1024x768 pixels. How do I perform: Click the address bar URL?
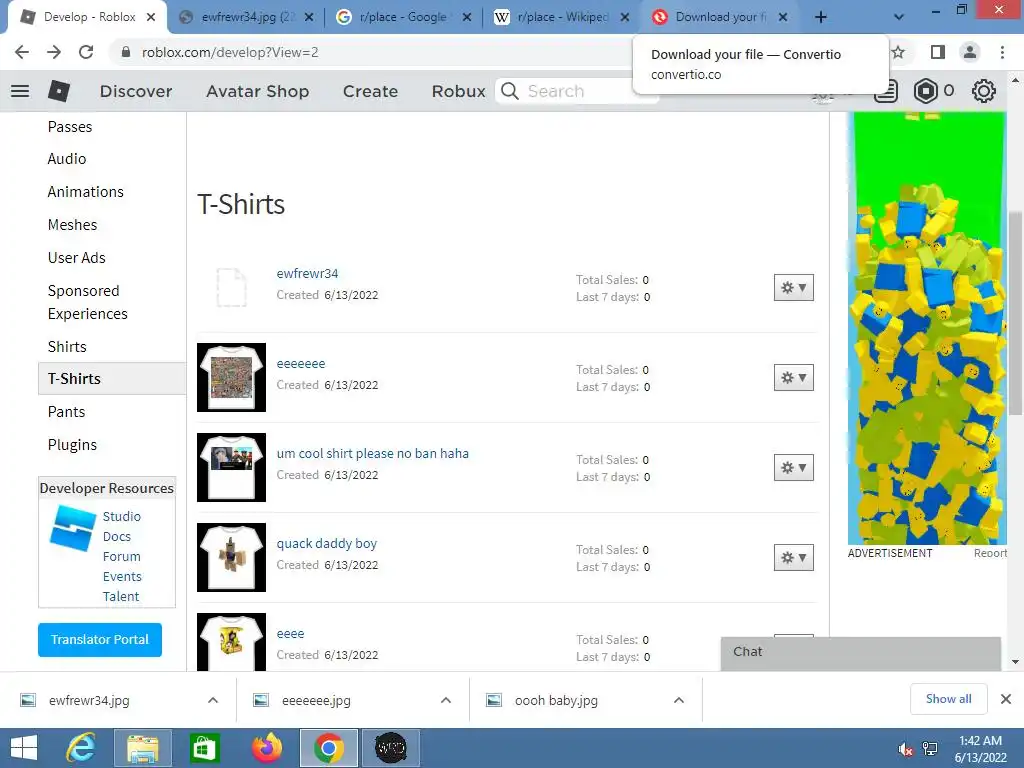(230, 52)
